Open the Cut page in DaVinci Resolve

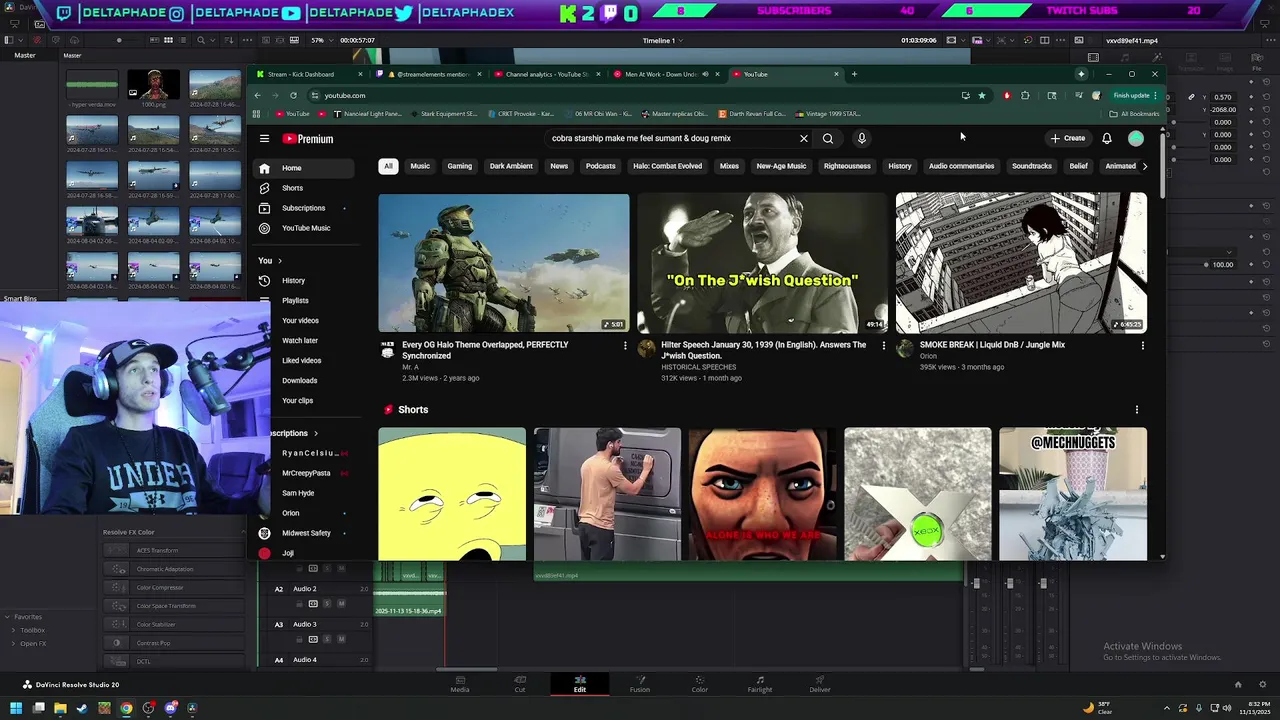click(x=519, y=684)
